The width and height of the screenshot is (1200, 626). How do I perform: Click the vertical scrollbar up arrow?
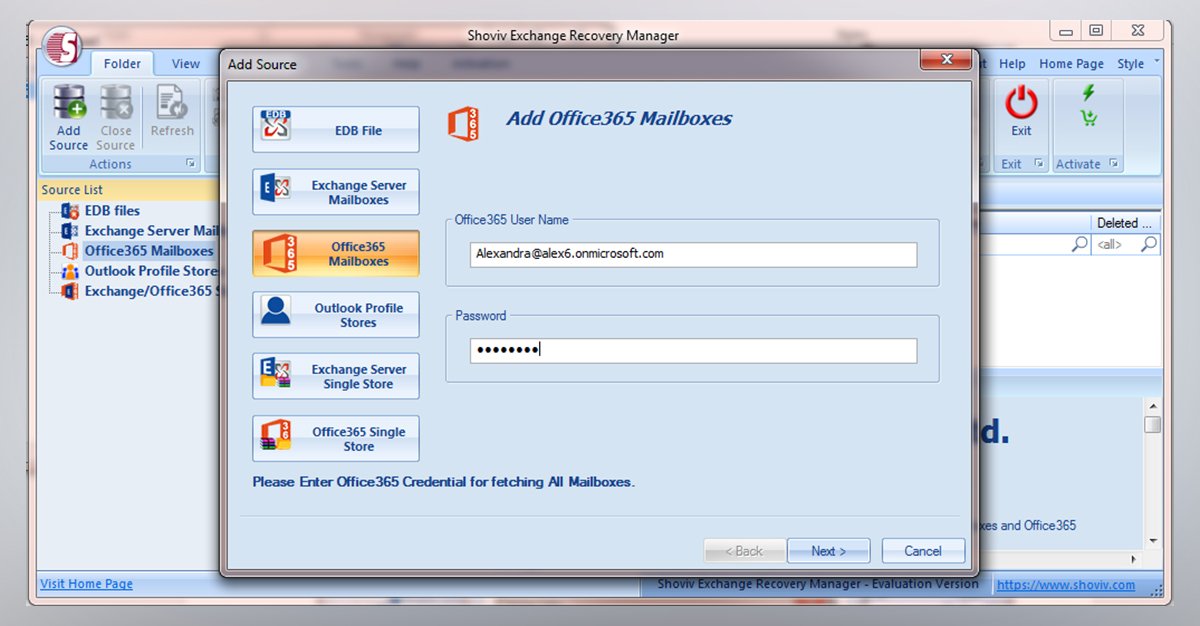pyautogui.click(x=1152, y=406)
